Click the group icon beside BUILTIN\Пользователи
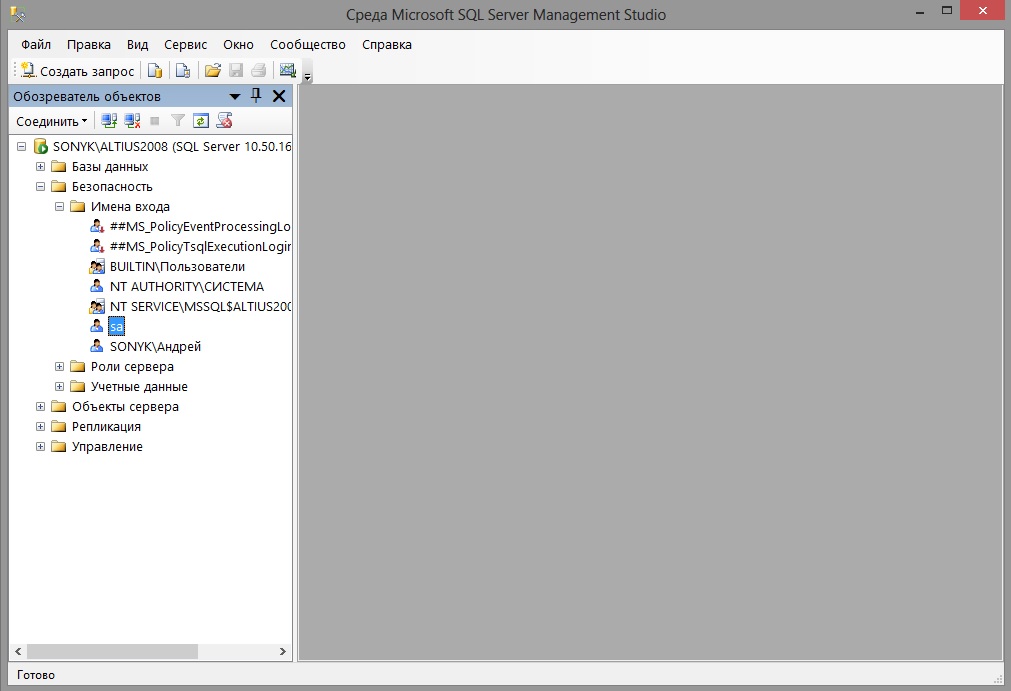Viewport: 1011px width, 691px height. point(97,266)
